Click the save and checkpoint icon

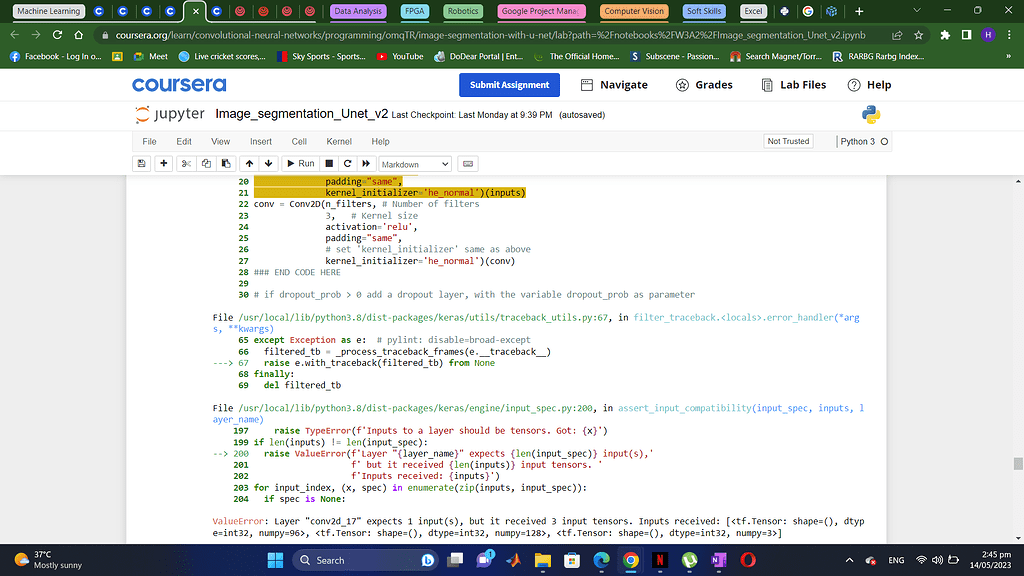[141, 163]
